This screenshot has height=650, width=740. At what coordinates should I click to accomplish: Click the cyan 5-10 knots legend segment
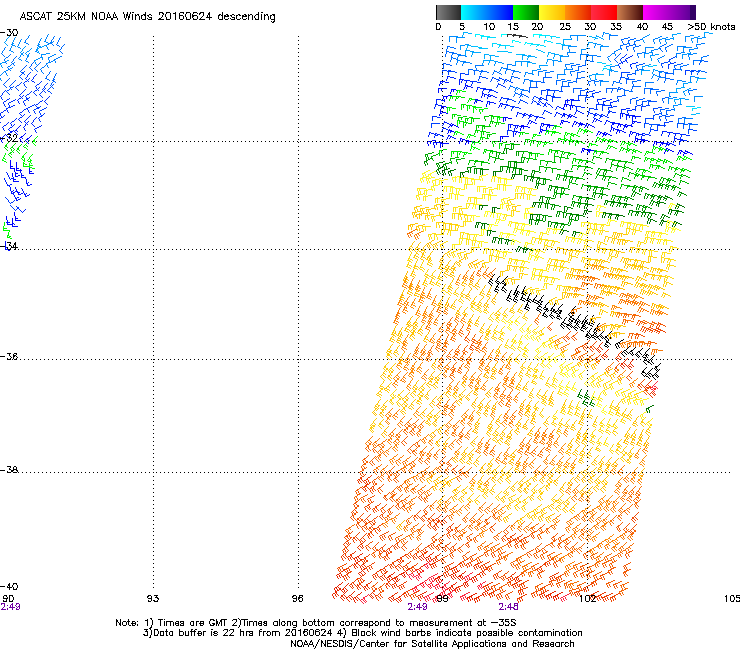(x=474, y=12)
